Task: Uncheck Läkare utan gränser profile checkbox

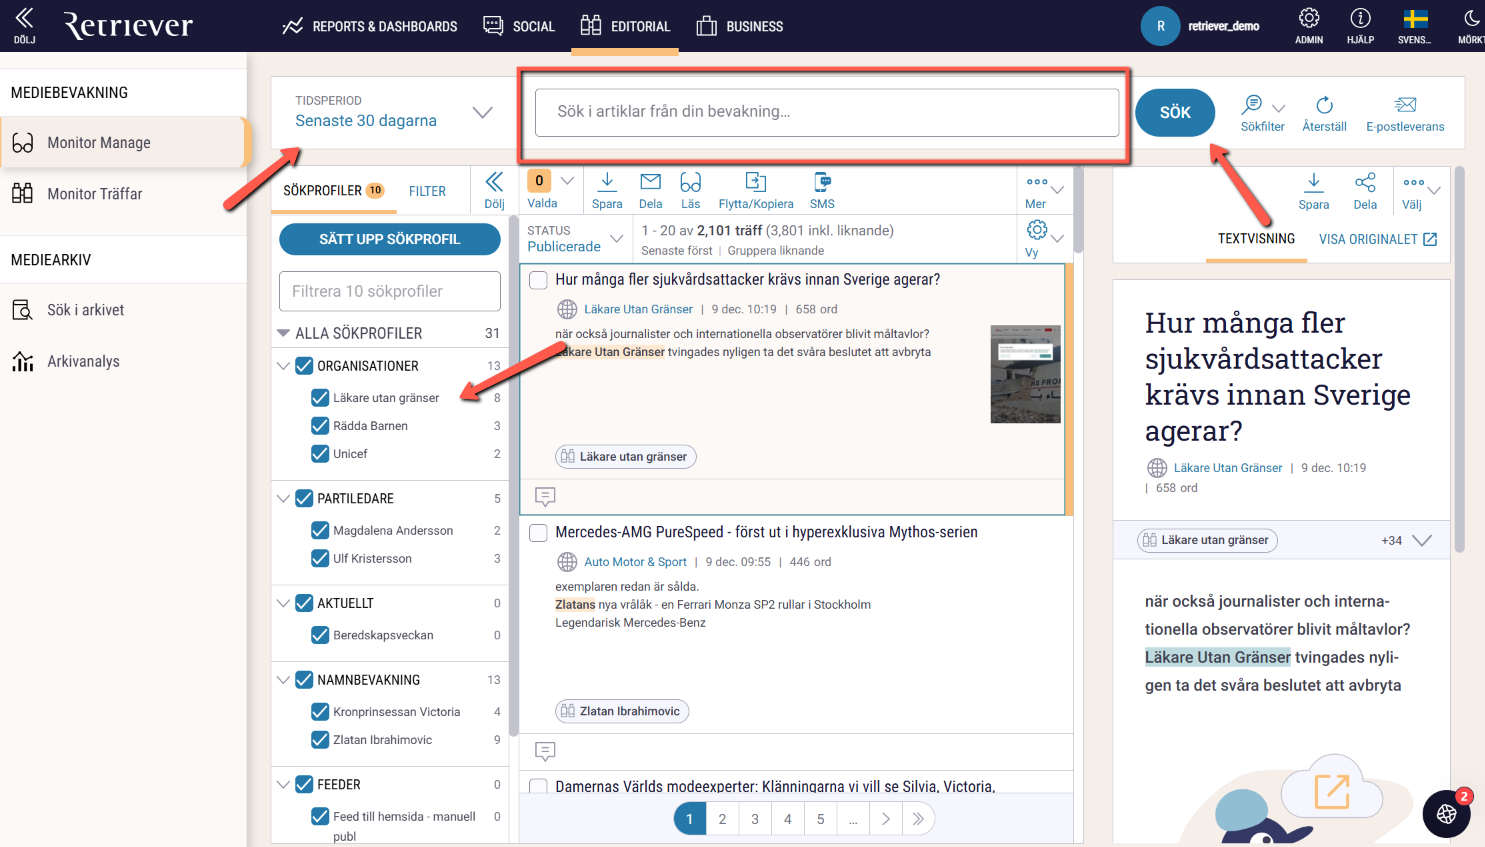Action: 320,398
